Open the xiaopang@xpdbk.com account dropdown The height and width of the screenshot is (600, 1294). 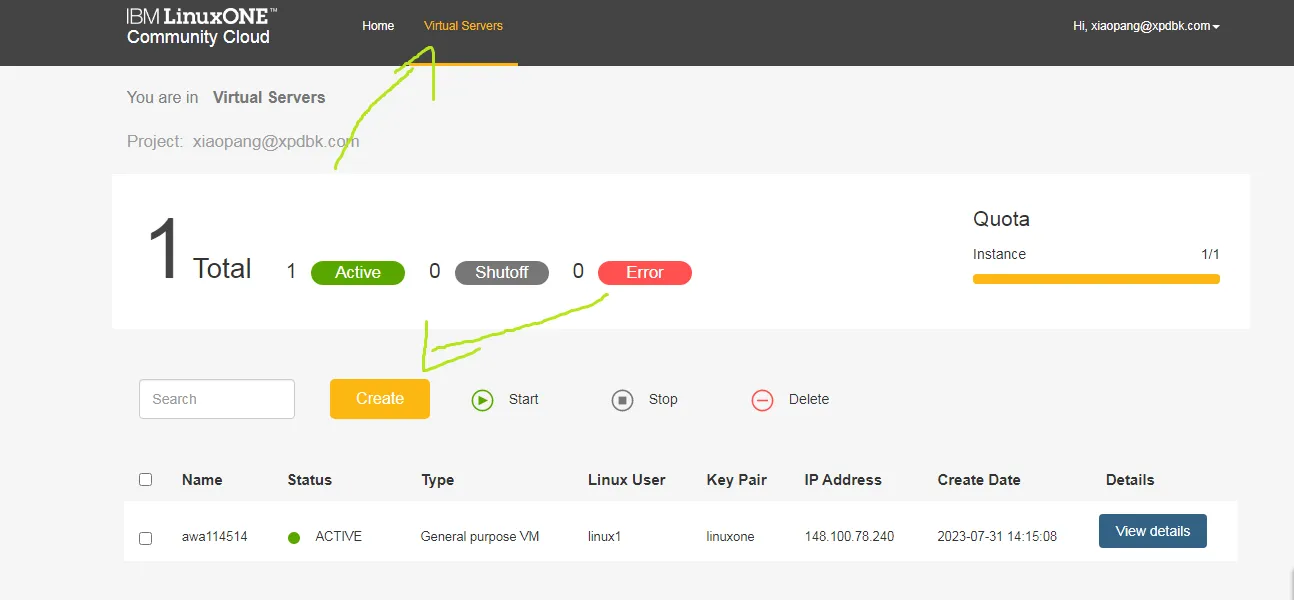click(x=1146, y=26)
